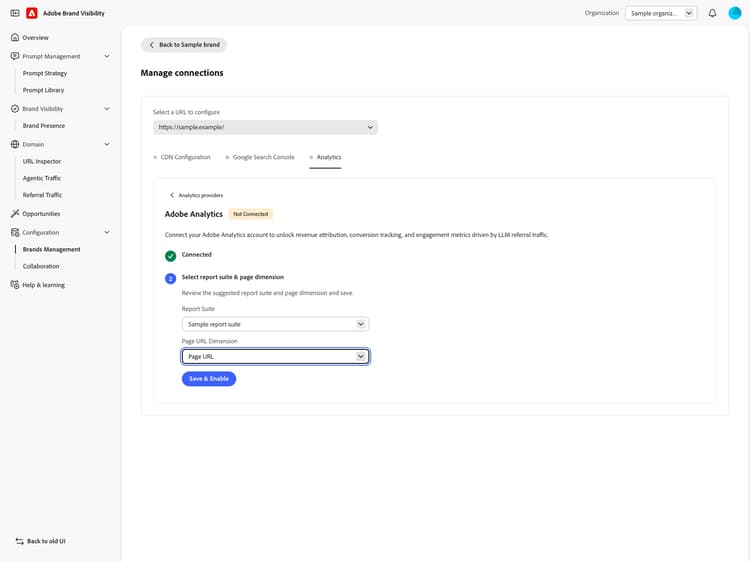Click the back chevron beside Analytics providers

pyautogui.click(x=172, y=195)
